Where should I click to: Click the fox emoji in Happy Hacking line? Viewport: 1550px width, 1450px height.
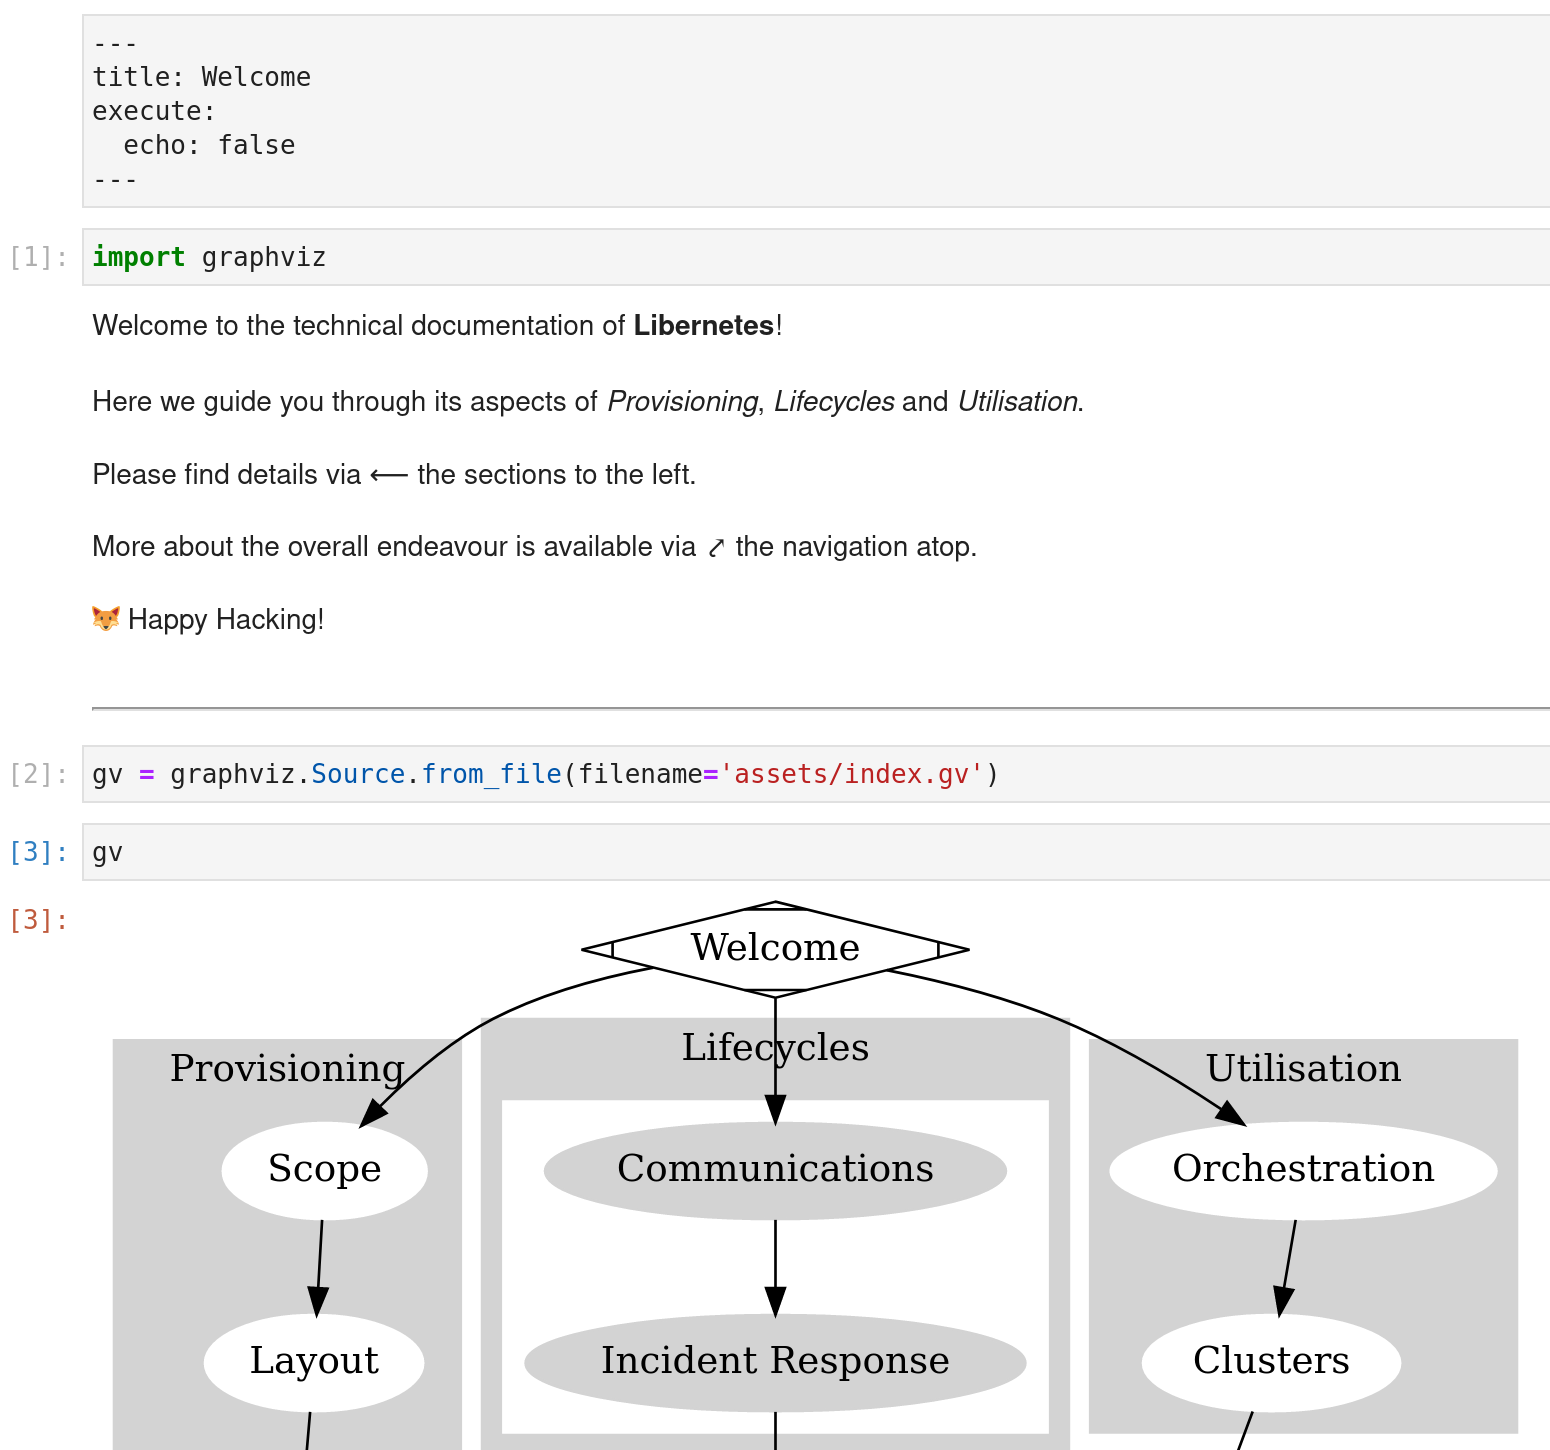[106, 619]
